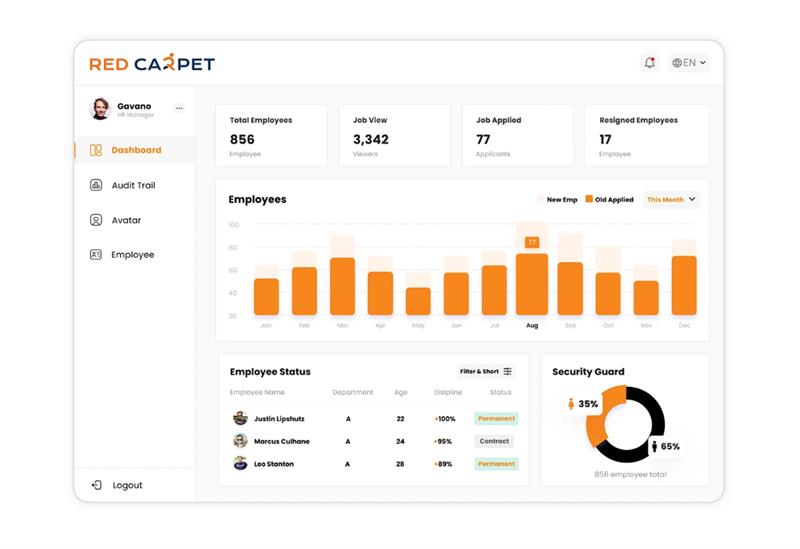
Task: Open the Audit Trail menu item
Action: [x=133, y=185]
